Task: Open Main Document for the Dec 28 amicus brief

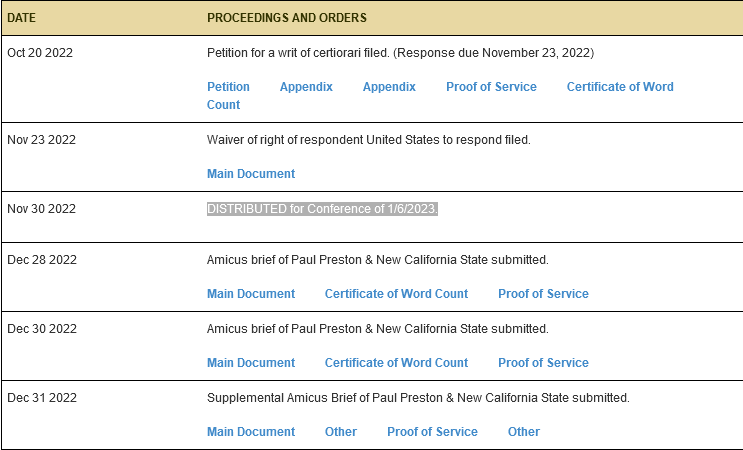Action: point(251,294)
